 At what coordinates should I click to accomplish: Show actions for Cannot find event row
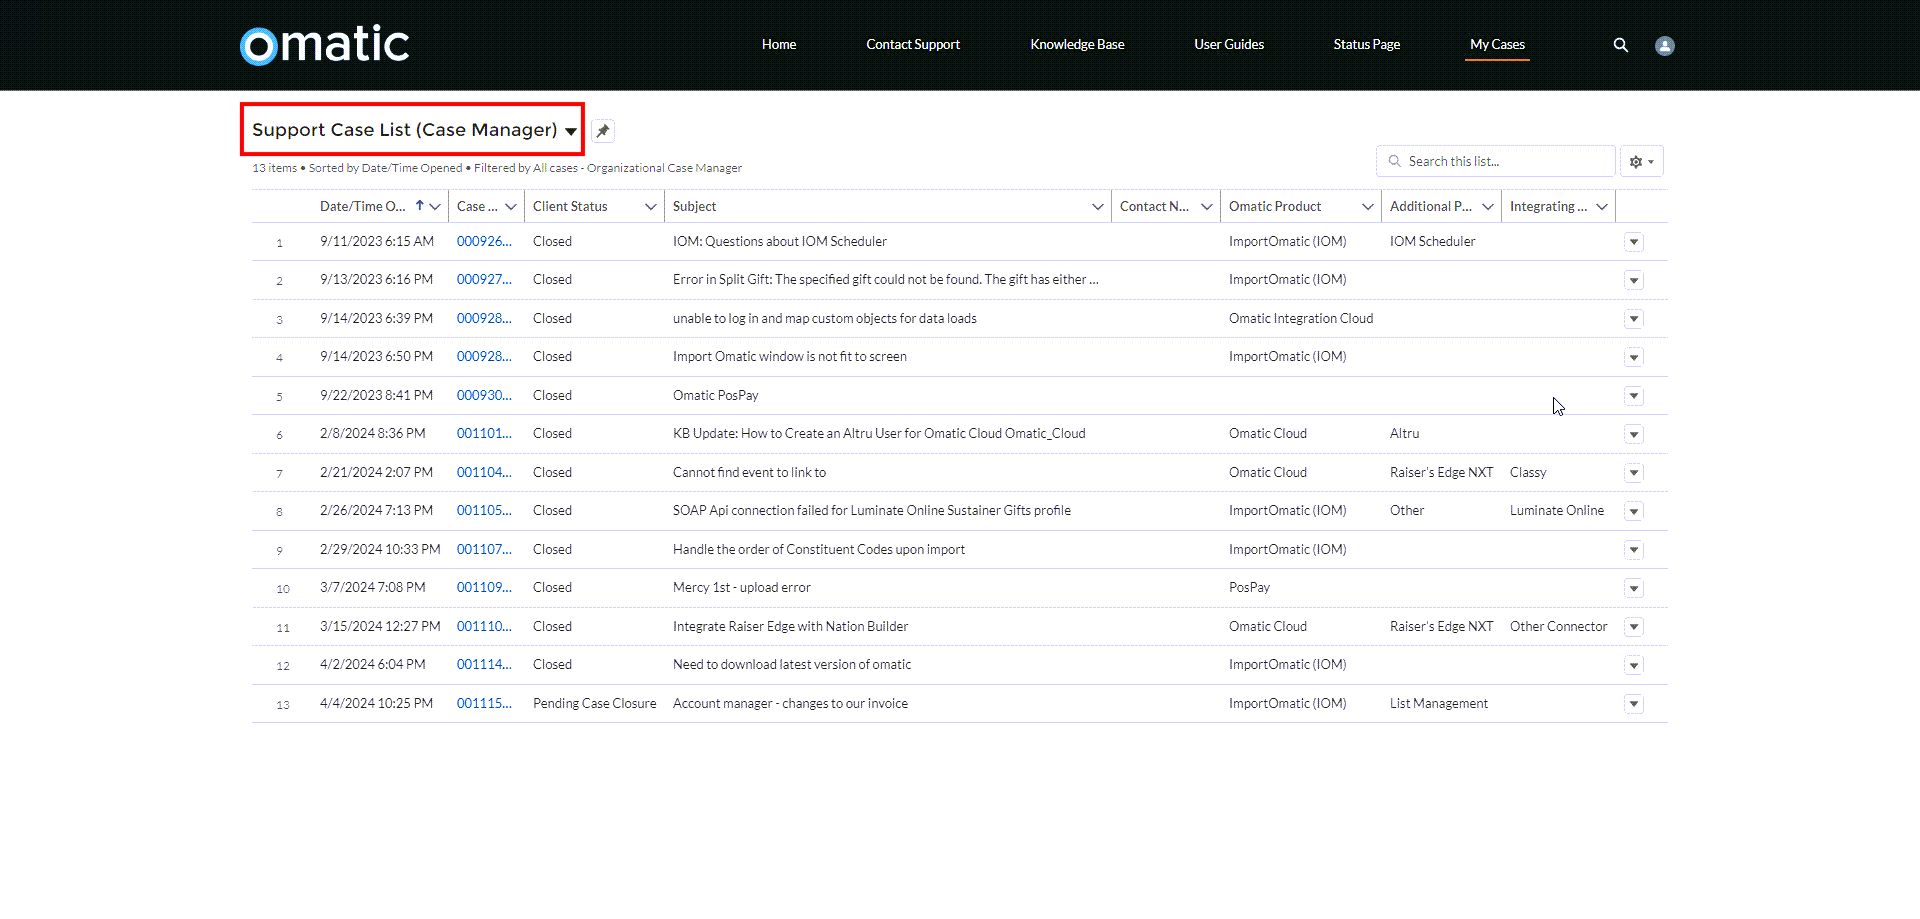pyautogui.click(x=1634, y=473)
